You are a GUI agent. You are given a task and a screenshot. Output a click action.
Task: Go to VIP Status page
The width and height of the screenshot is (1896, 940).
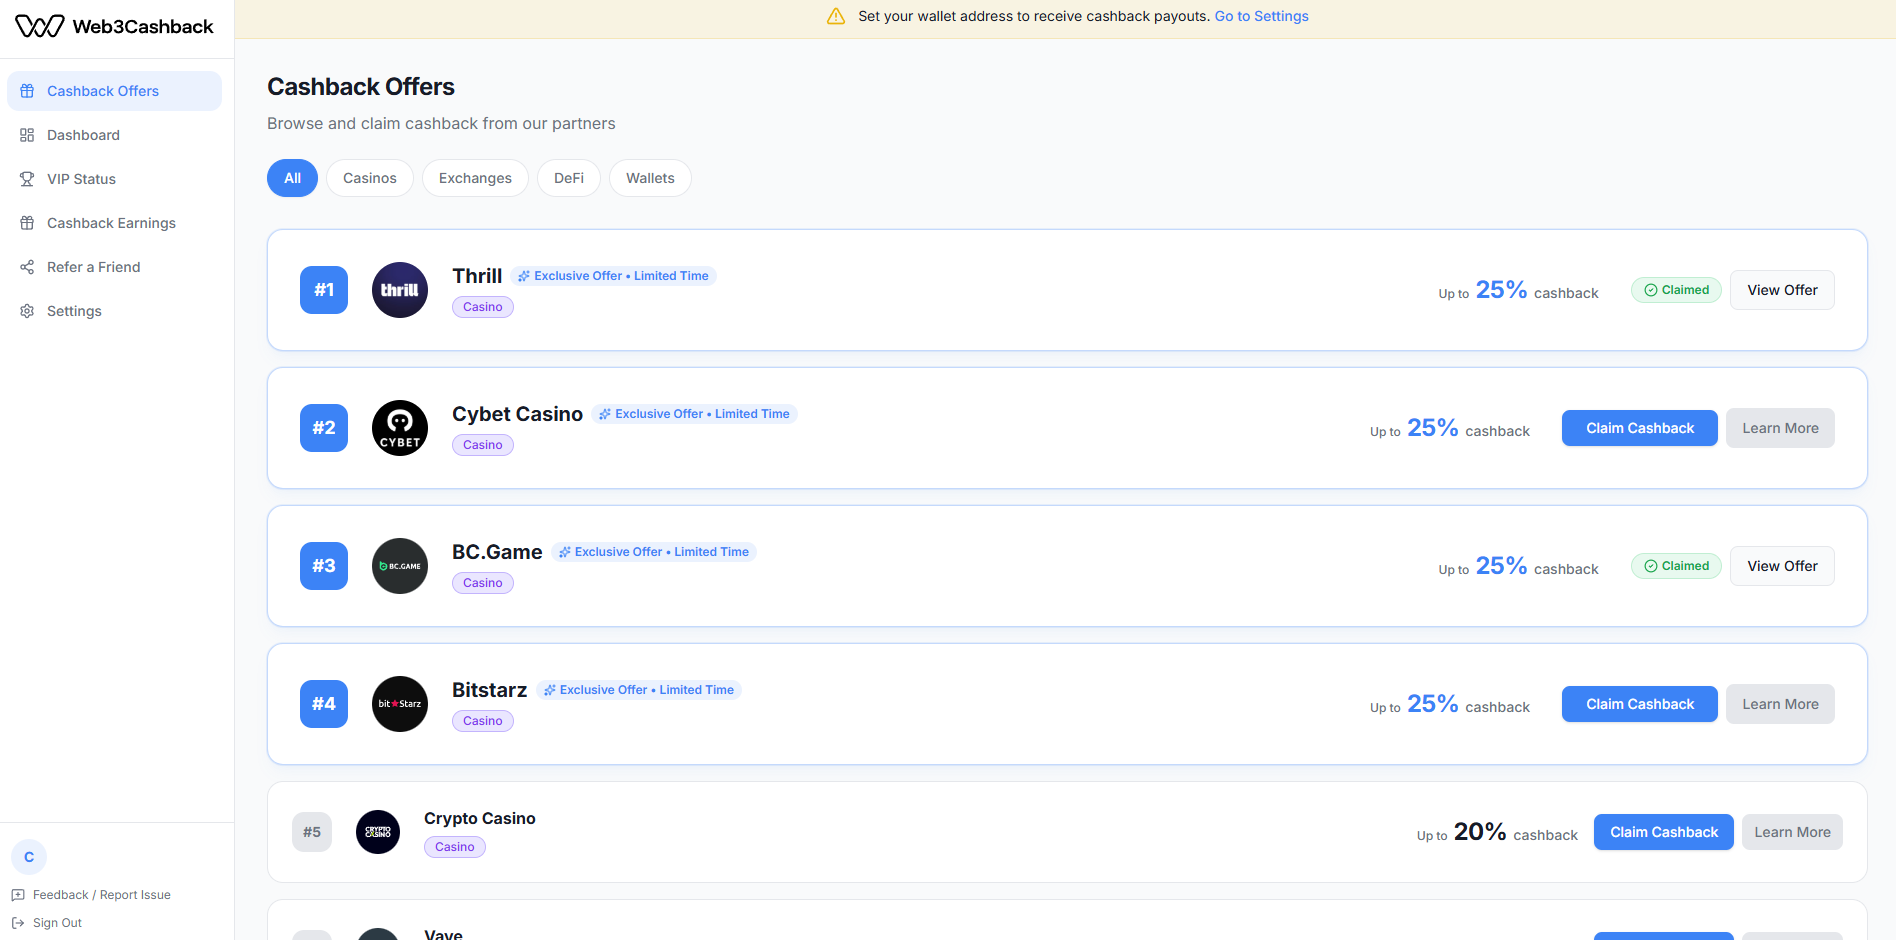(x=114, y=179)
